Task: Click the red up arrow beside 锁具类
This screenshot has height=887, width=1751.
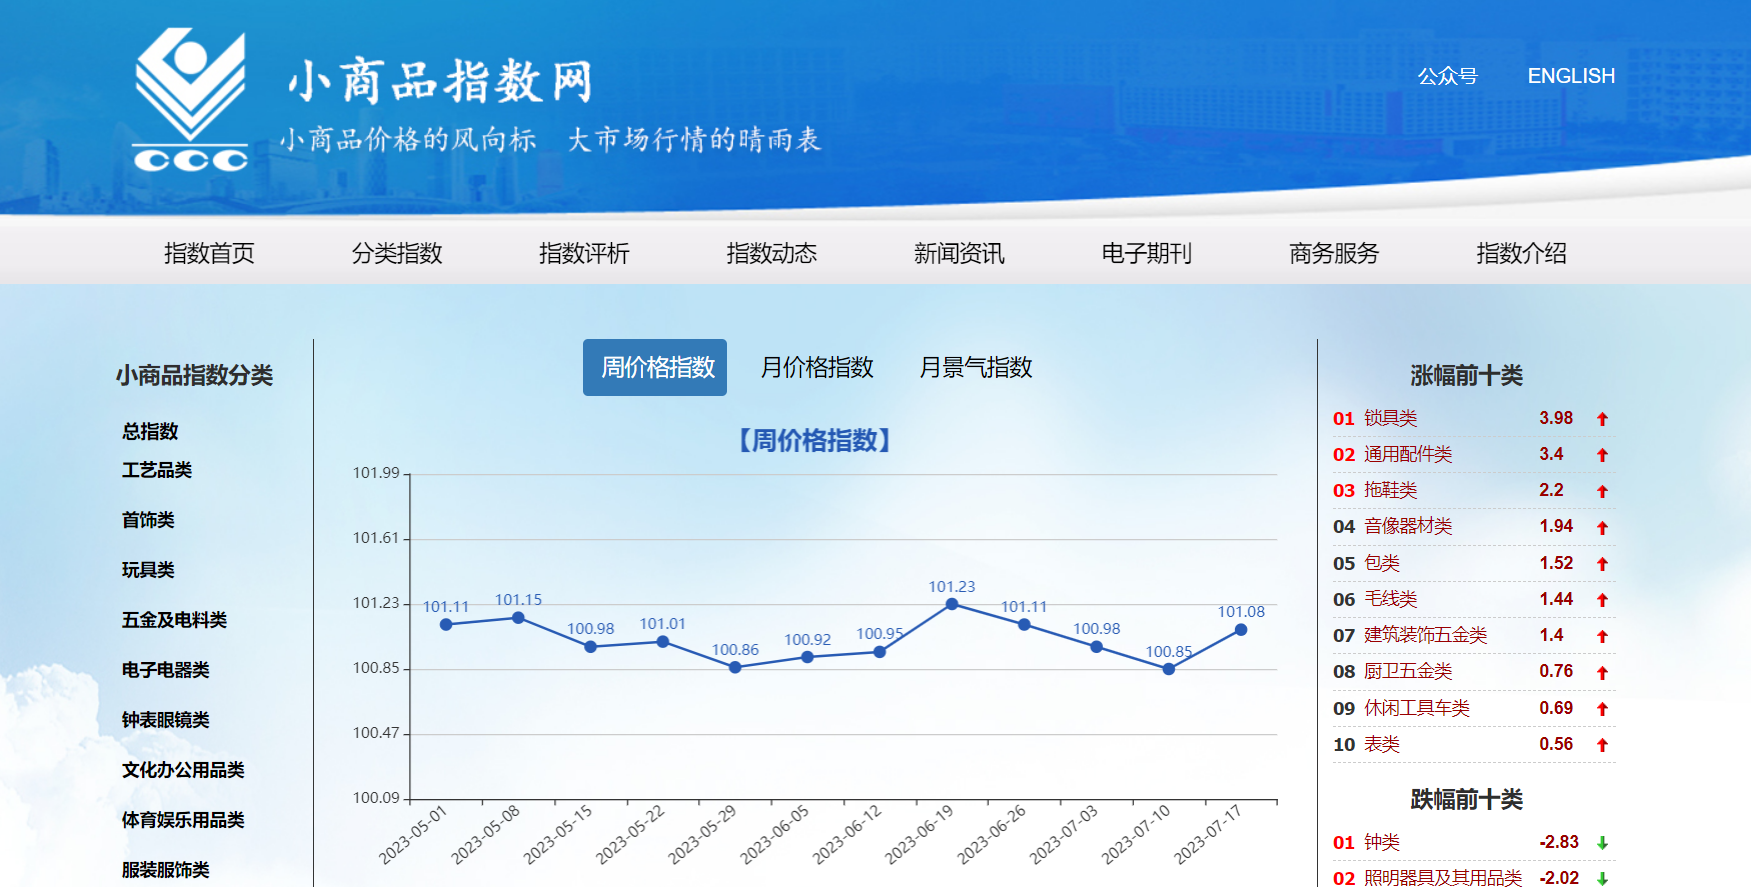Action: pyautogui.click(x=1602, y=419)
